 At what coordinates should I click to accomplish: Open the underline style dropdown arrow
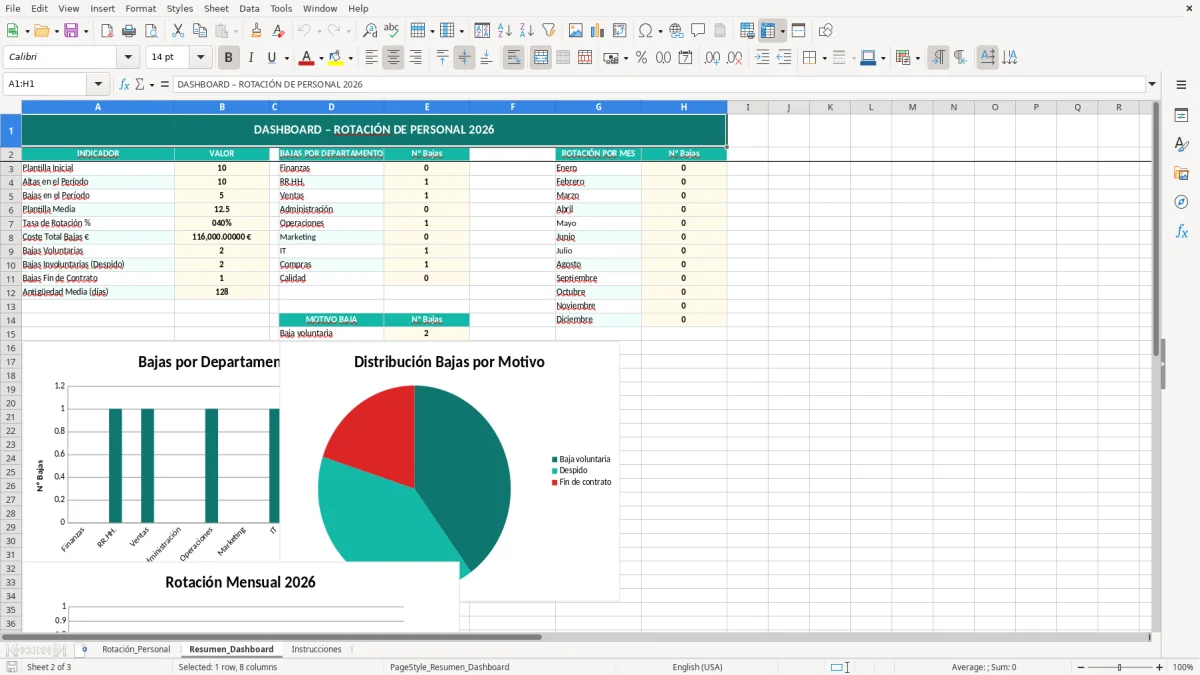[285, 58]
